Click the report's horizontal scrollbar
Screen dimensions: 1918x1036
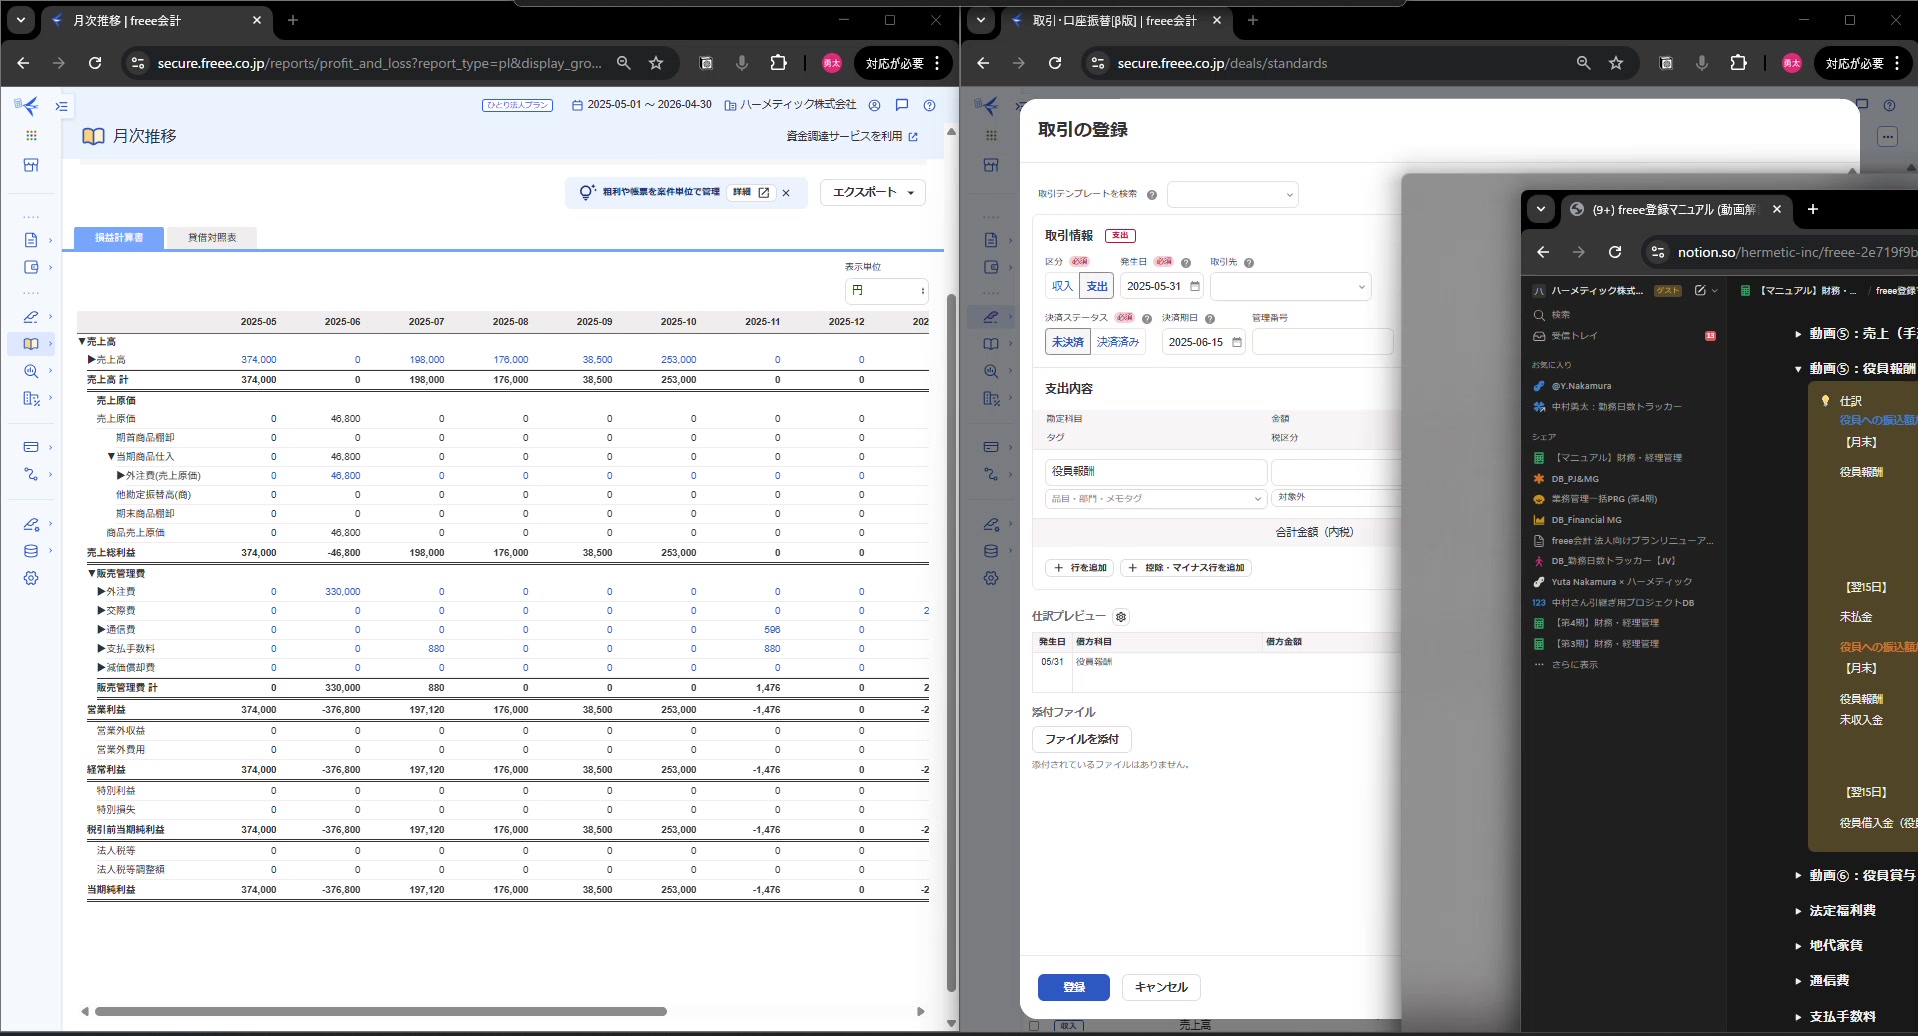pos(380,1011)
